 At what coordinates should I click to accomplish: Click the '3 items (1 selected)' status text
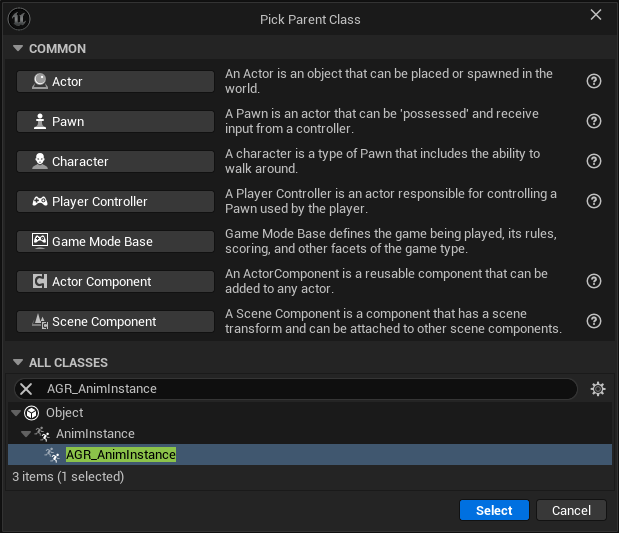point(68,477)
